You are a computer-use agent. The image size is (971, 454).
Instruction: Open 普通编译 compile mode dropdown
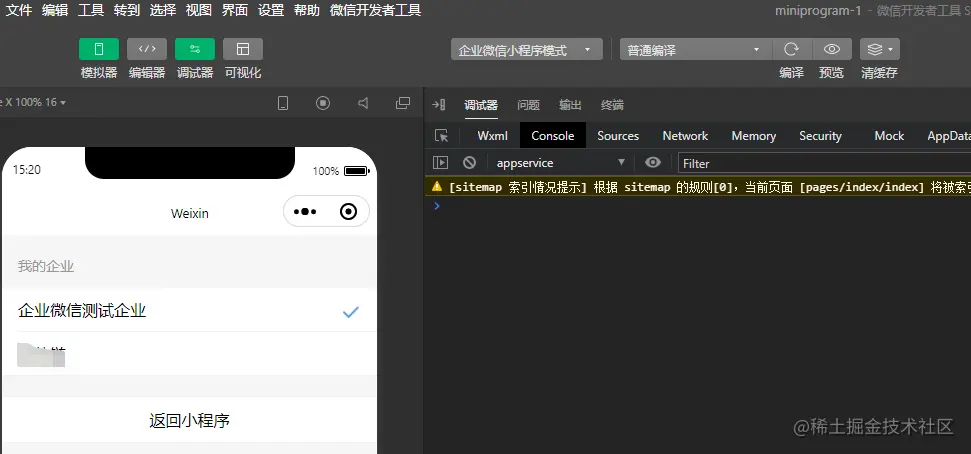click(695, 50)
